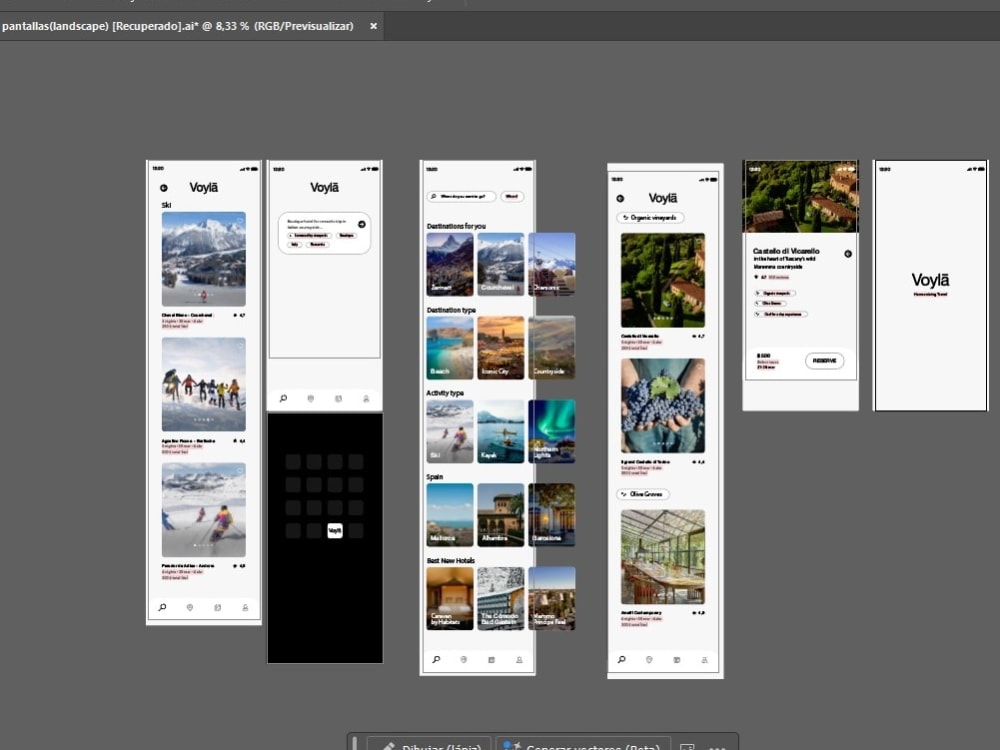Click the profile icon in vineyards artboard nav
The height and width of the screenshot is (750, 1000).
[x=705, y=659]
